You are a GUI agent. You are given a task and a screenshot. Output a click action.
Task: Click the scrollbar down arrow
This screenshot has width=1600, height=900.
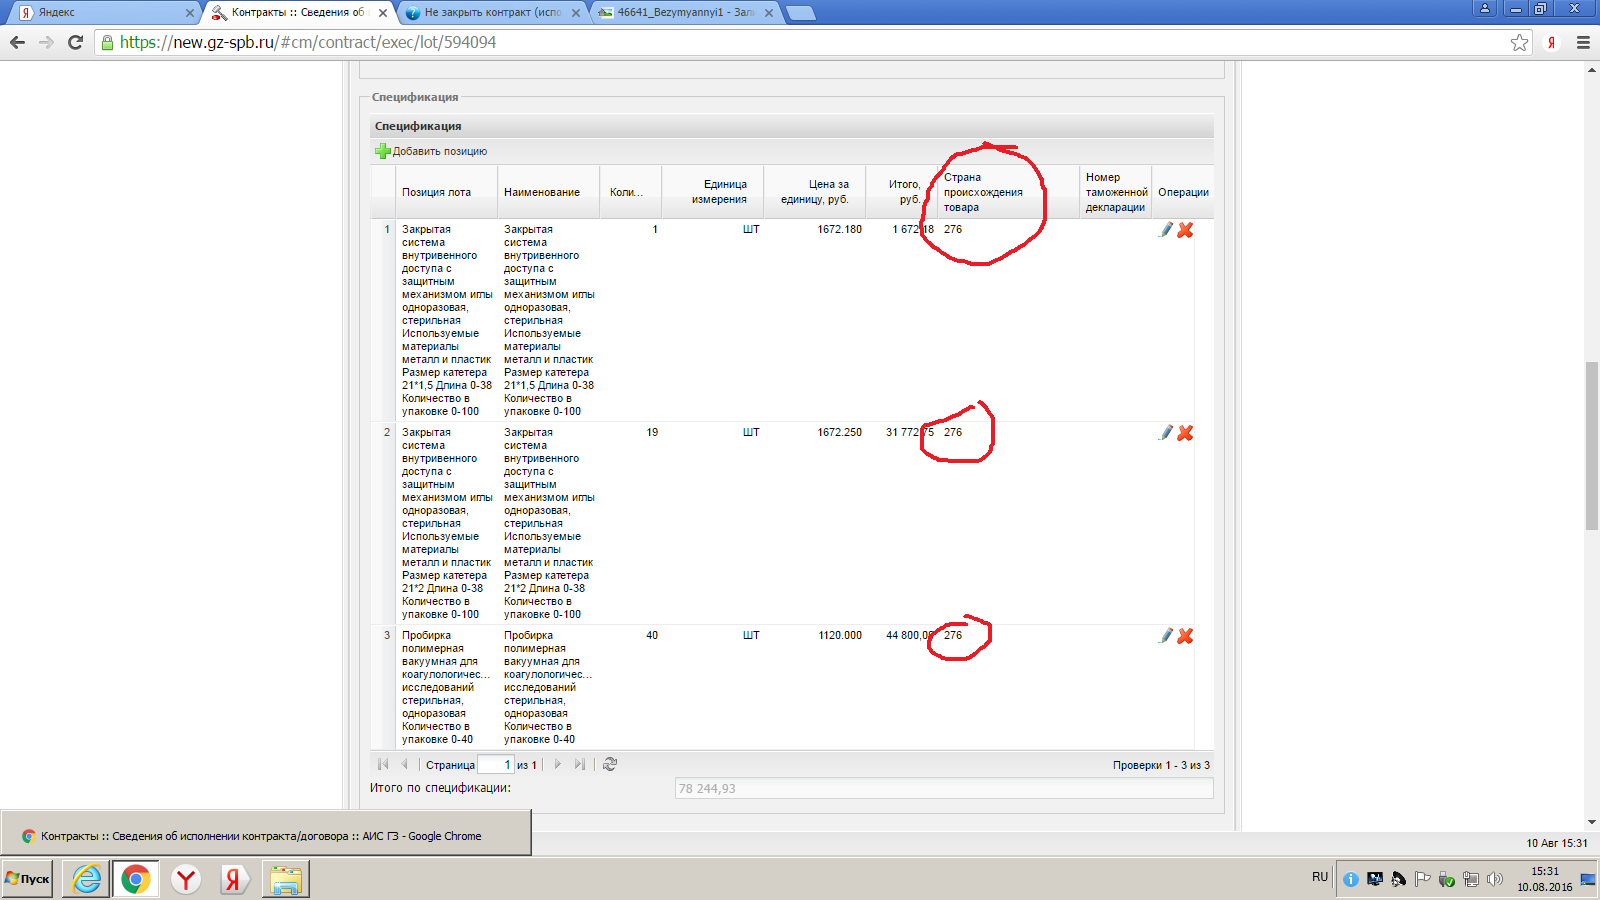1592,822
